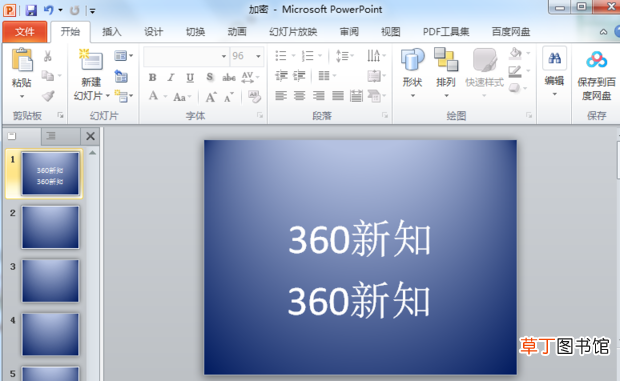Justify the paragraph text
The height and width of the screenshot is (381, 620).
338,96
